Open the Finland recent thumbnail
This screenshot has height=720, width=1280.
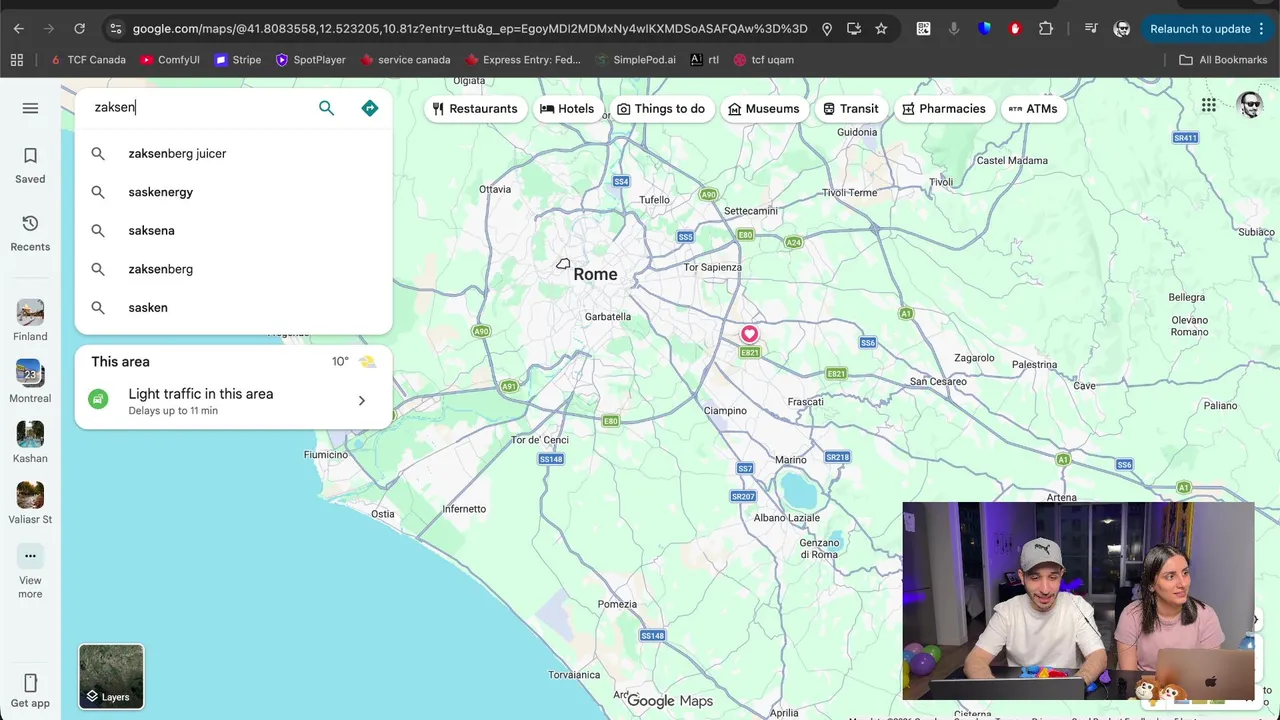[x=30, y=320]
